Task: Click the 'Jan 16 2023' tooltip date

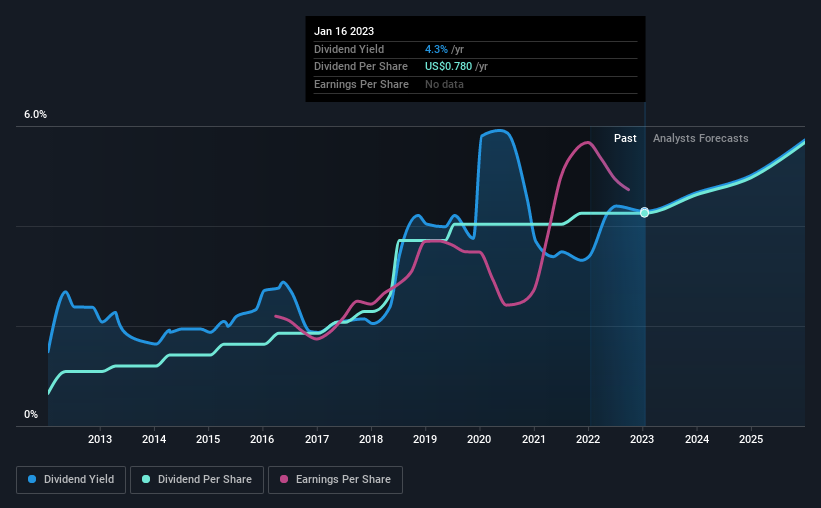Action: pos(344,31)
